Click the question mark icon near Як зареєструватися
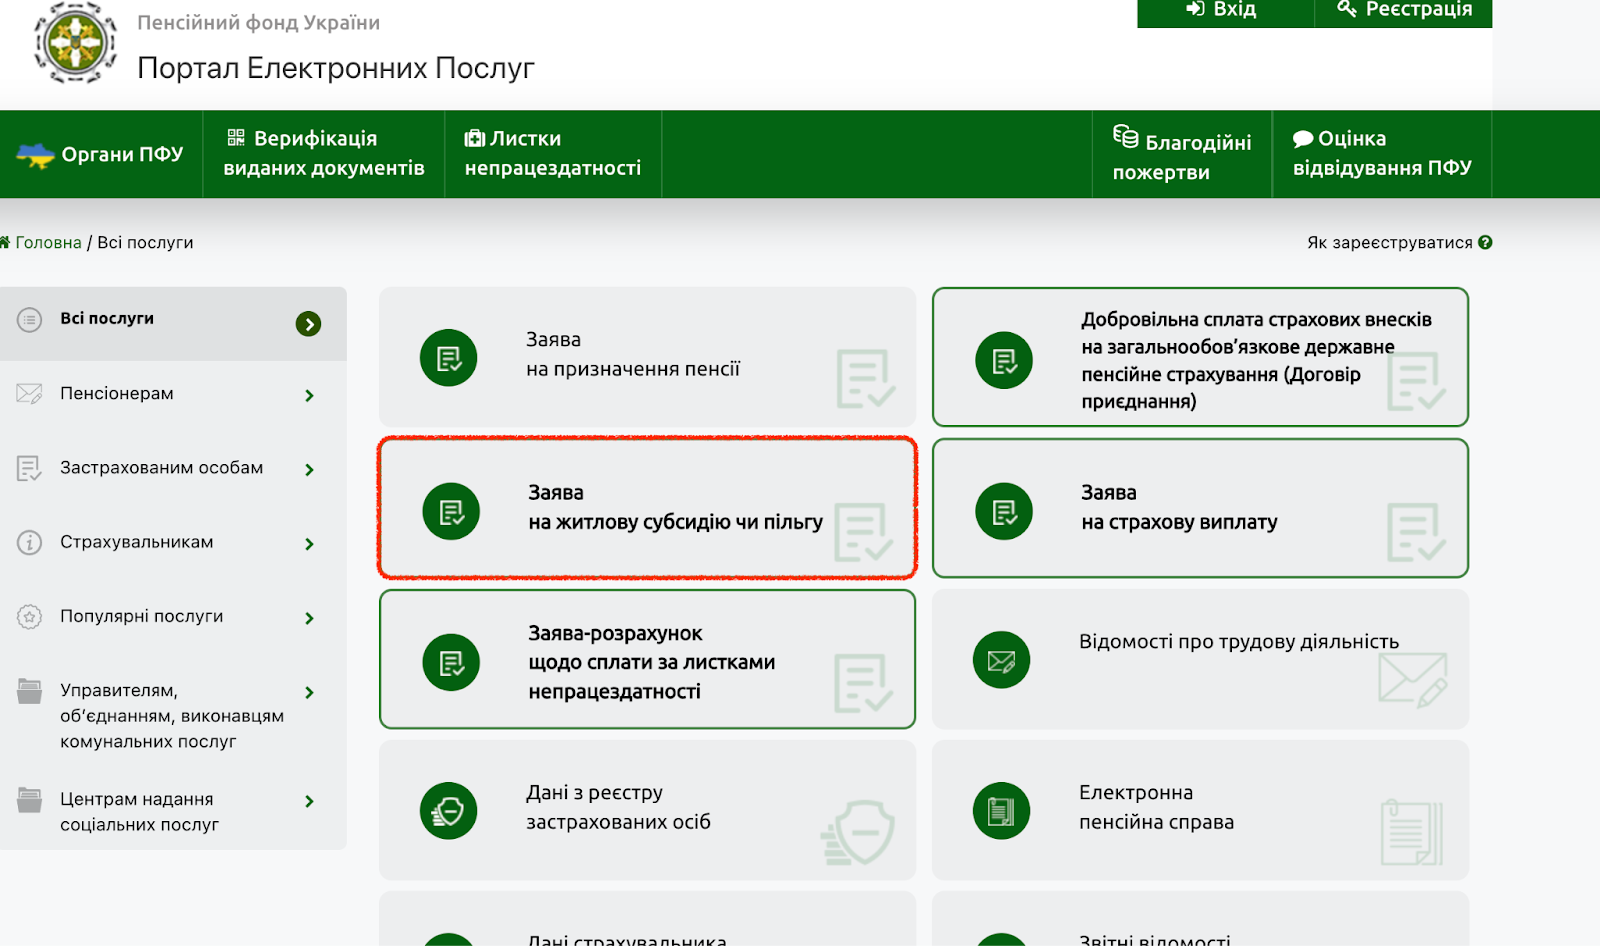The width and height of the screenshot is (1600, 946). 1485,242
